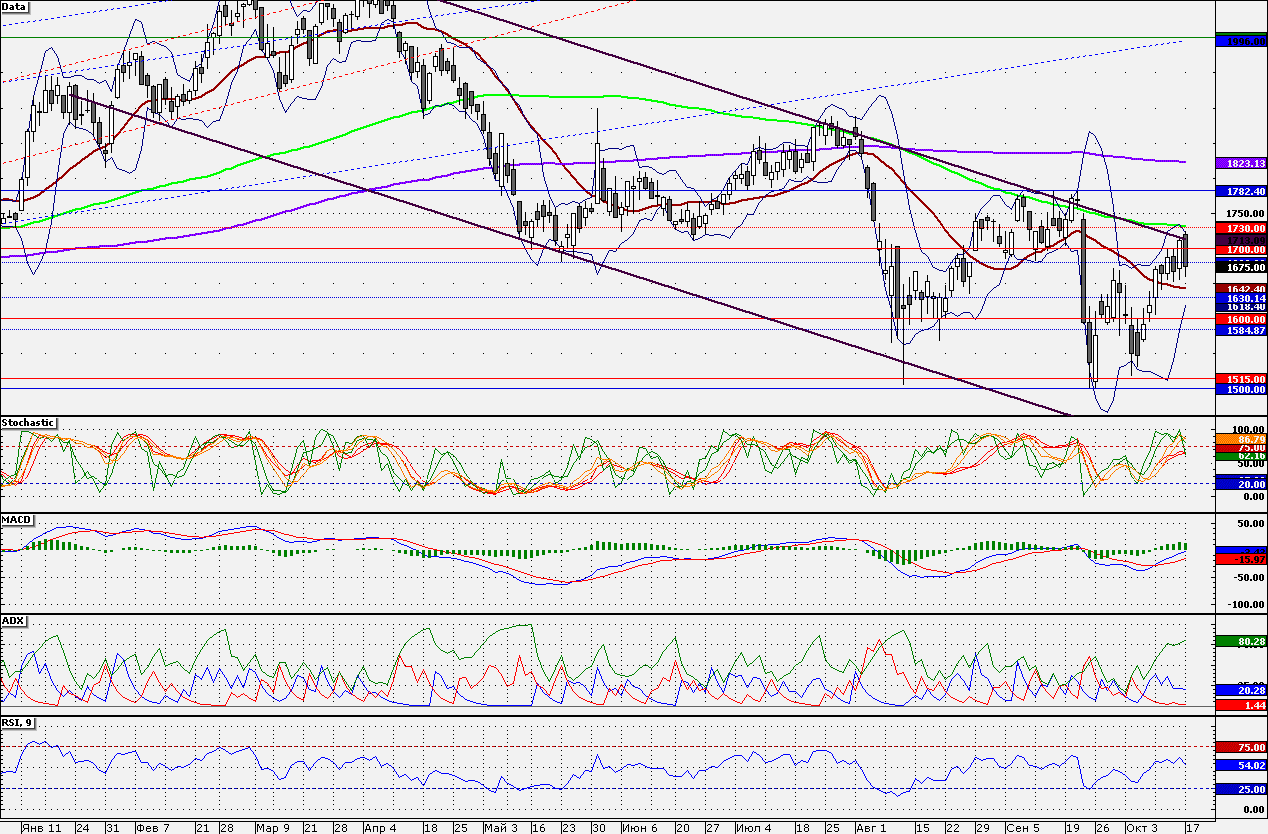
Task: Select the red 75.00 RSI level tag
Action: tap(1240, 747)
